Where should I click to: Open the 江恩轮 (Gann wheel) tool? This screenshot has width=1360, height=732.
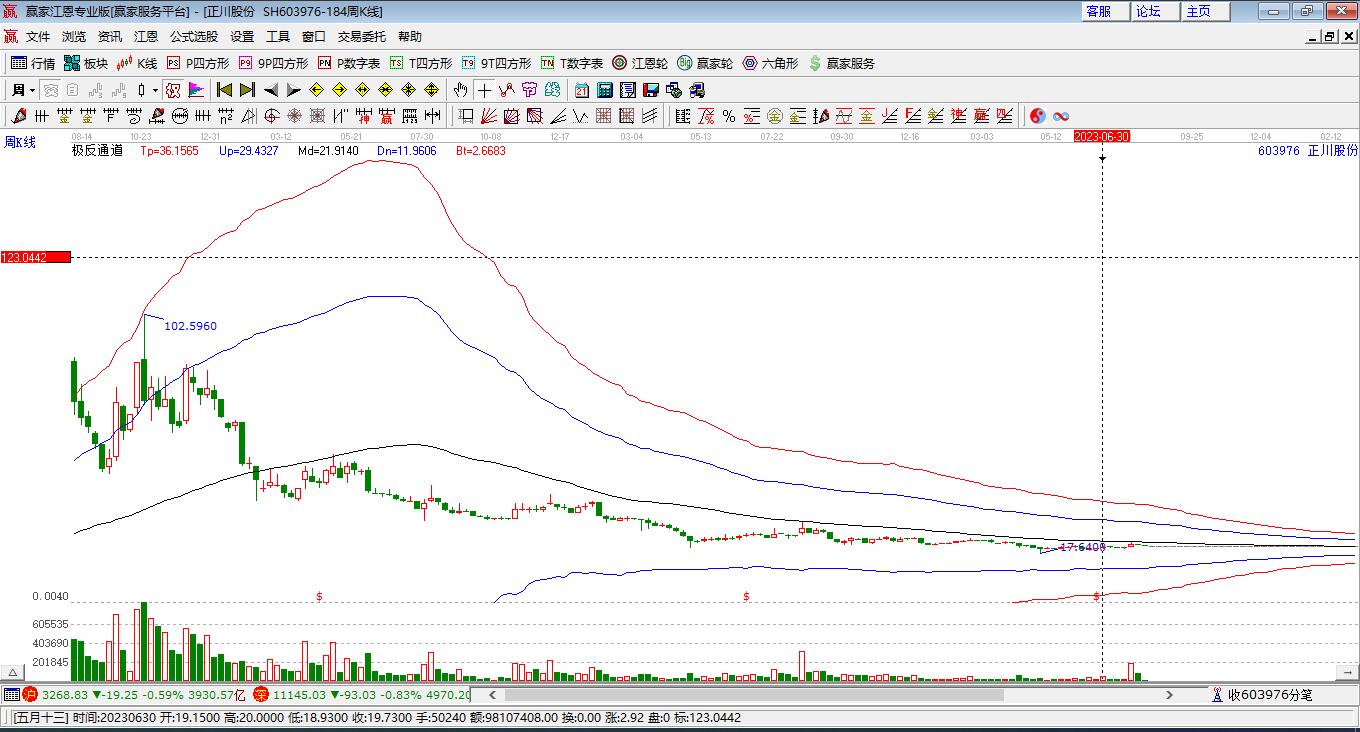coord(640,63)
